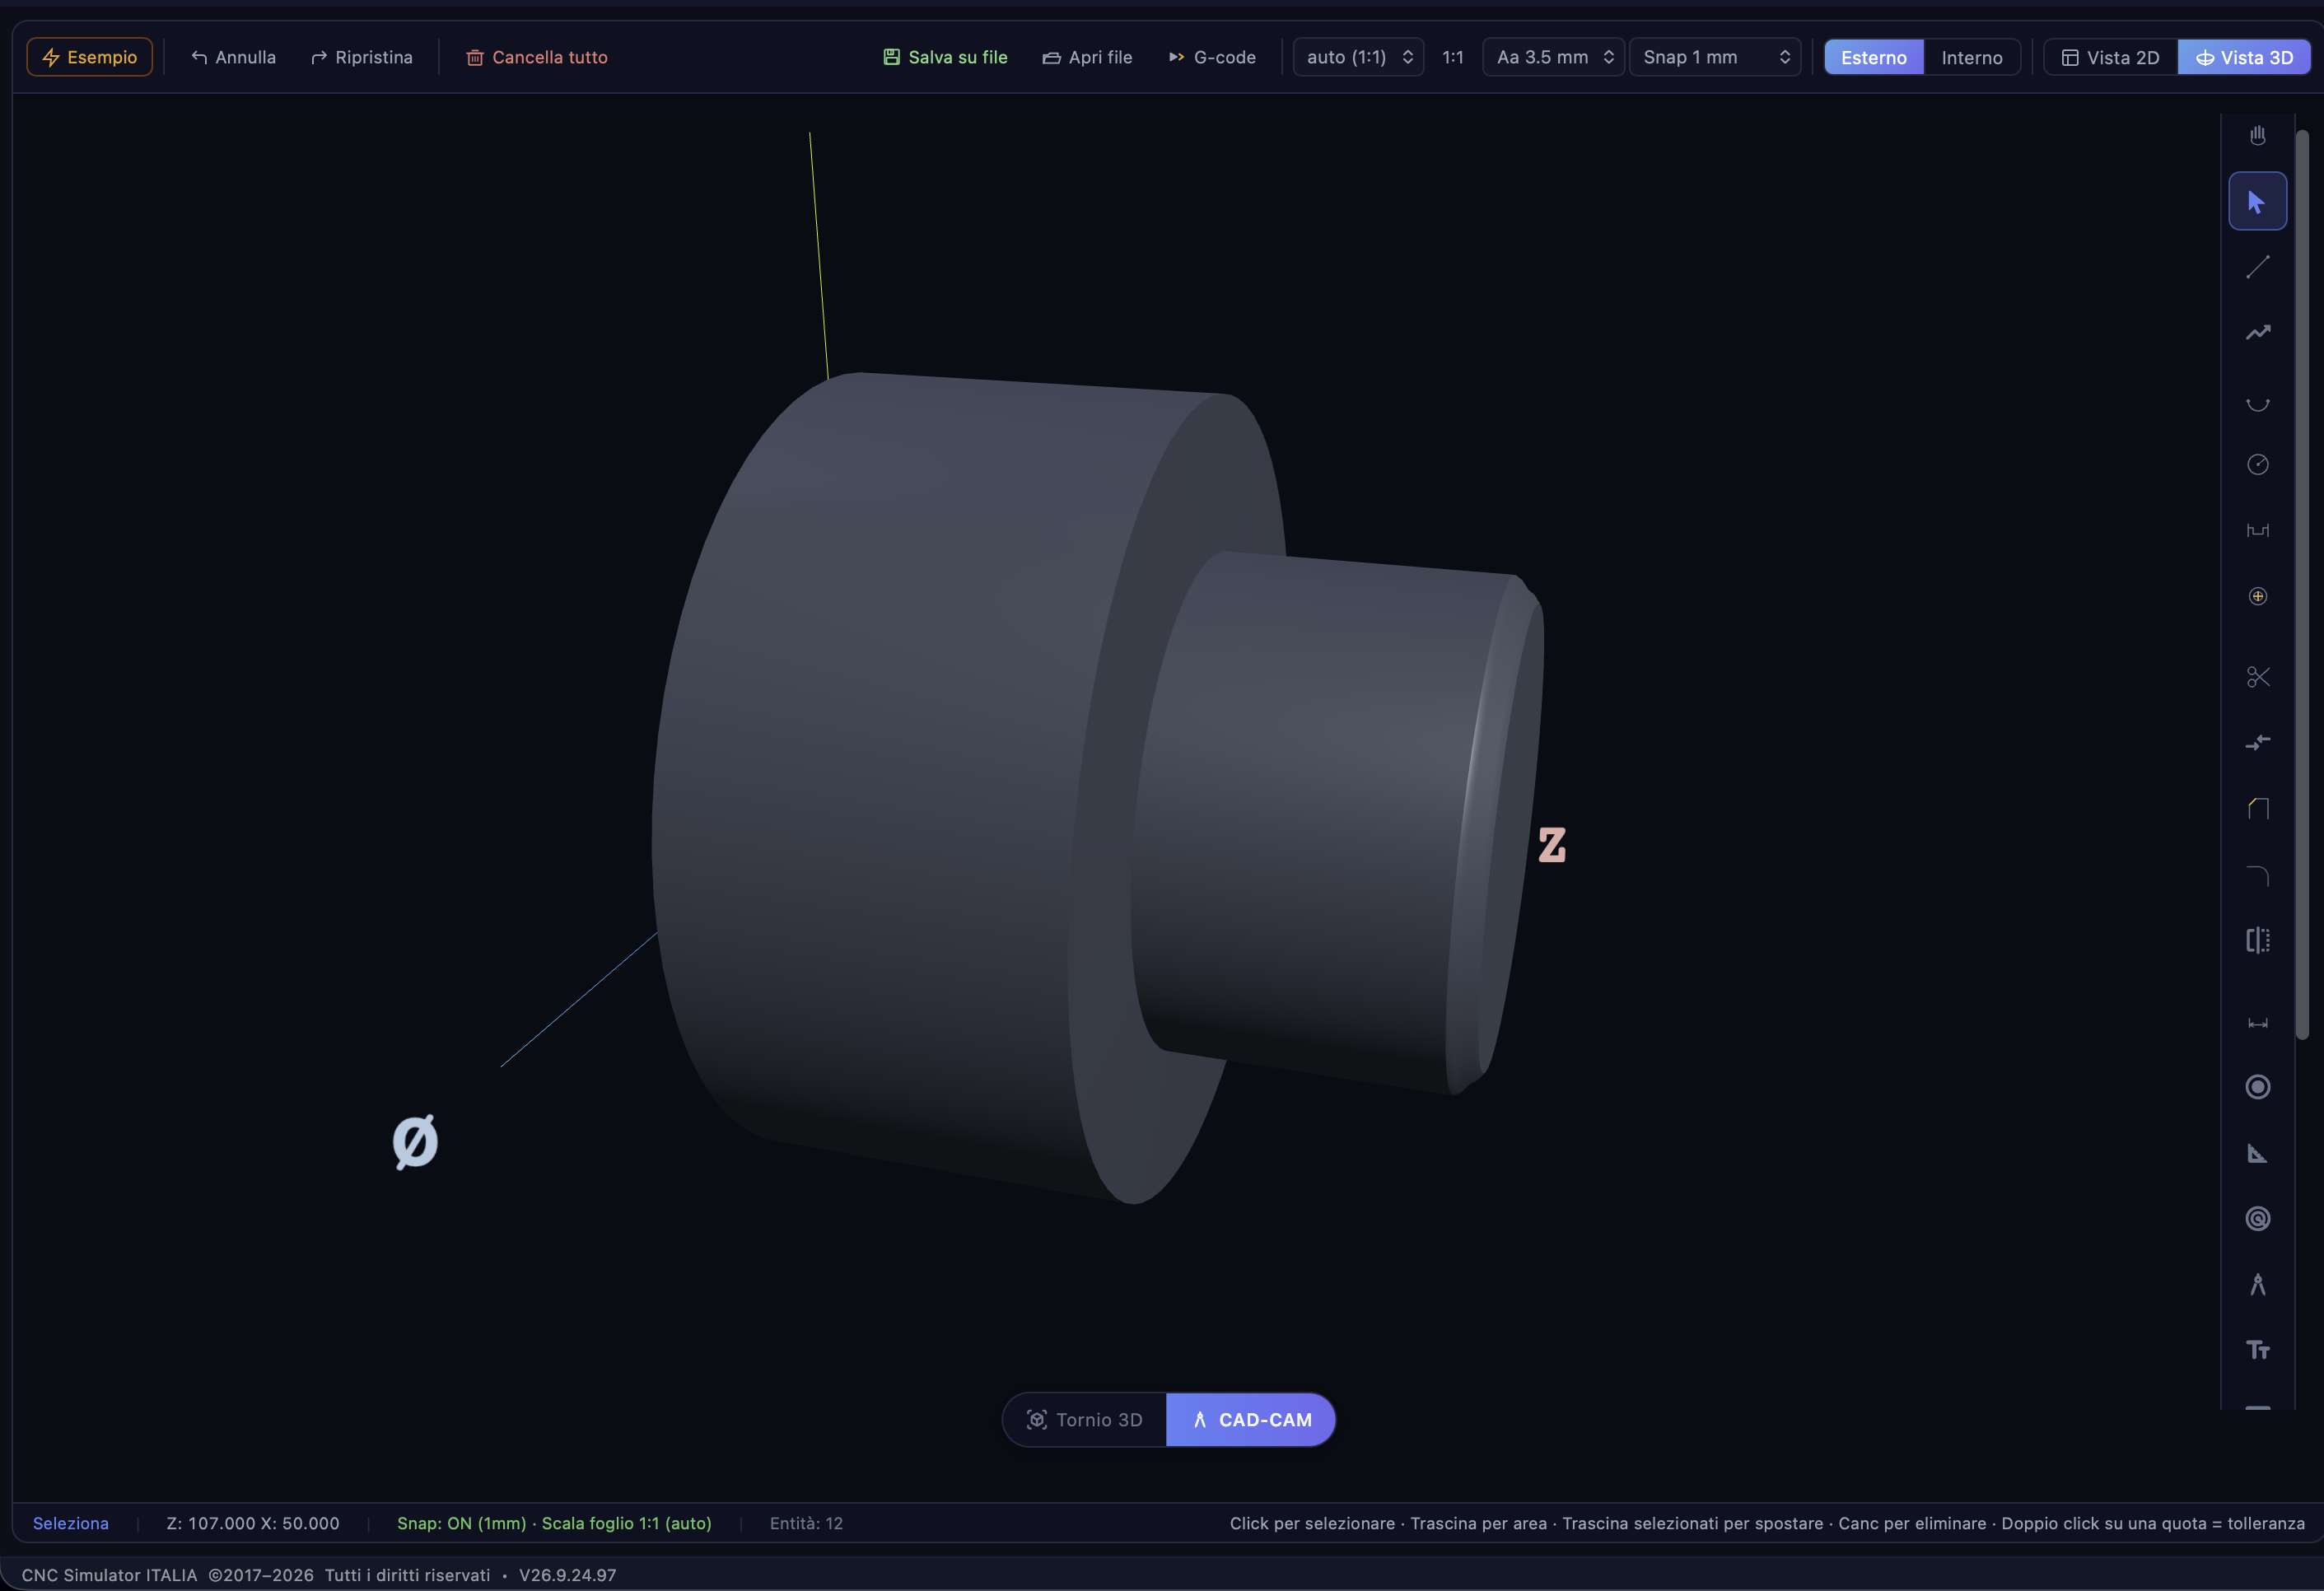
Task: Undo with the Annulla button
Action: (x=233, y=57)
